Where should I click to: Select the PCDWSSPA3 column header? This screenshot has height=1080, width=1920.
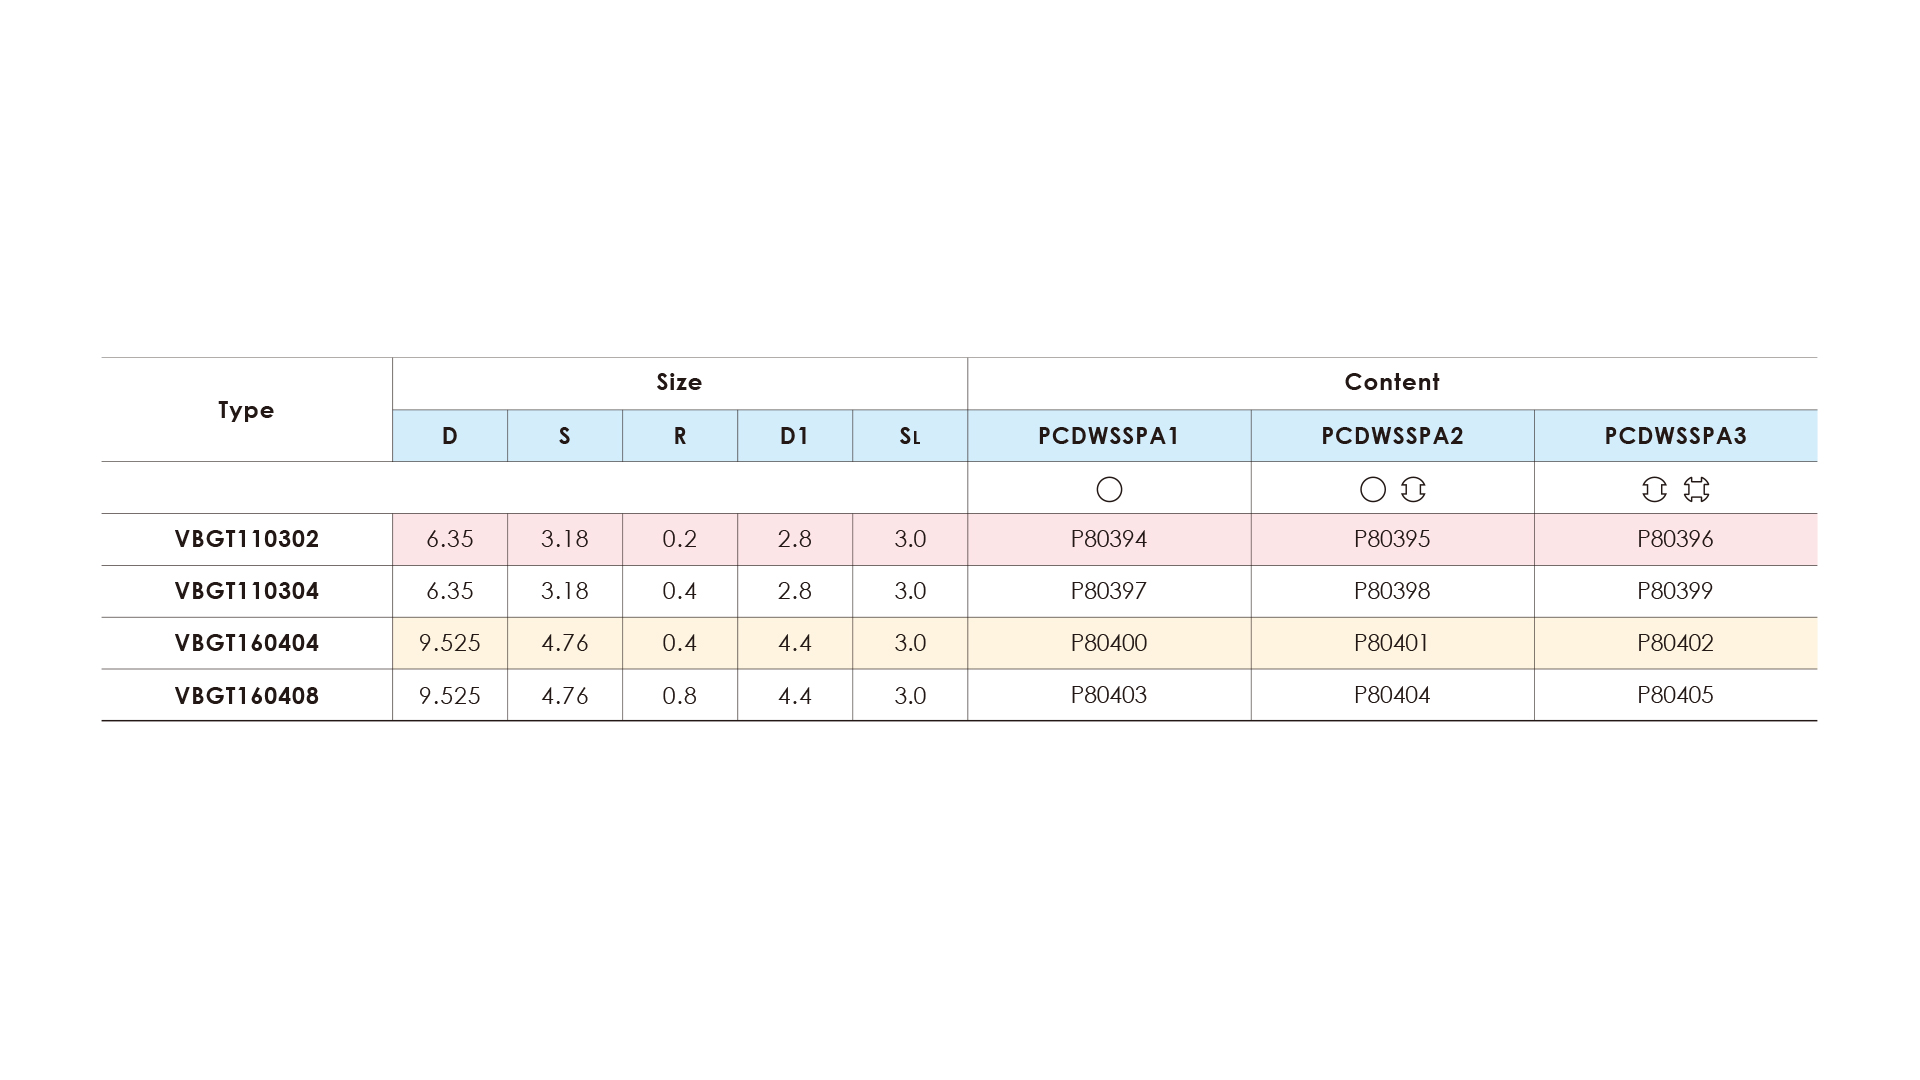point(1676,436)
